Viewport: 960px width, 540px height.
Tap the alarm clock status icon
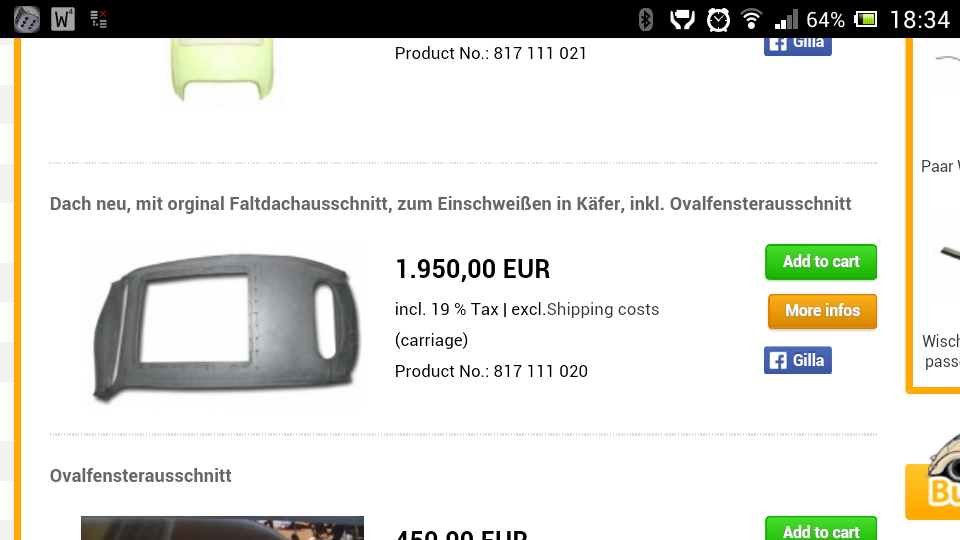pyautogui.click(x=718, y=20)
